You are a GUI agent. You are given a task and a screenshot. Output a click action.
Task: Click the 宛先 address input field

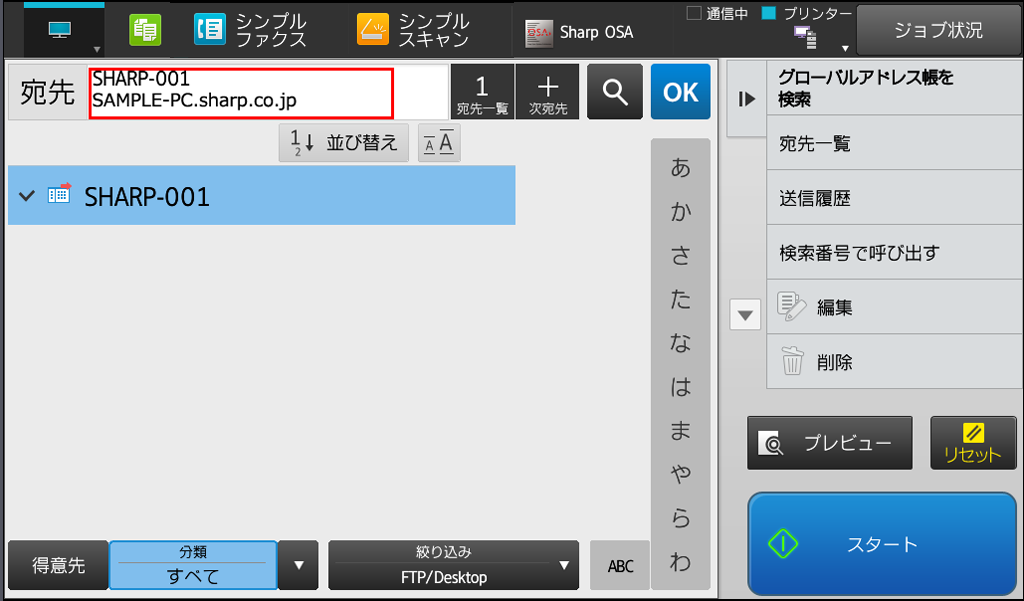click(241, 92)
